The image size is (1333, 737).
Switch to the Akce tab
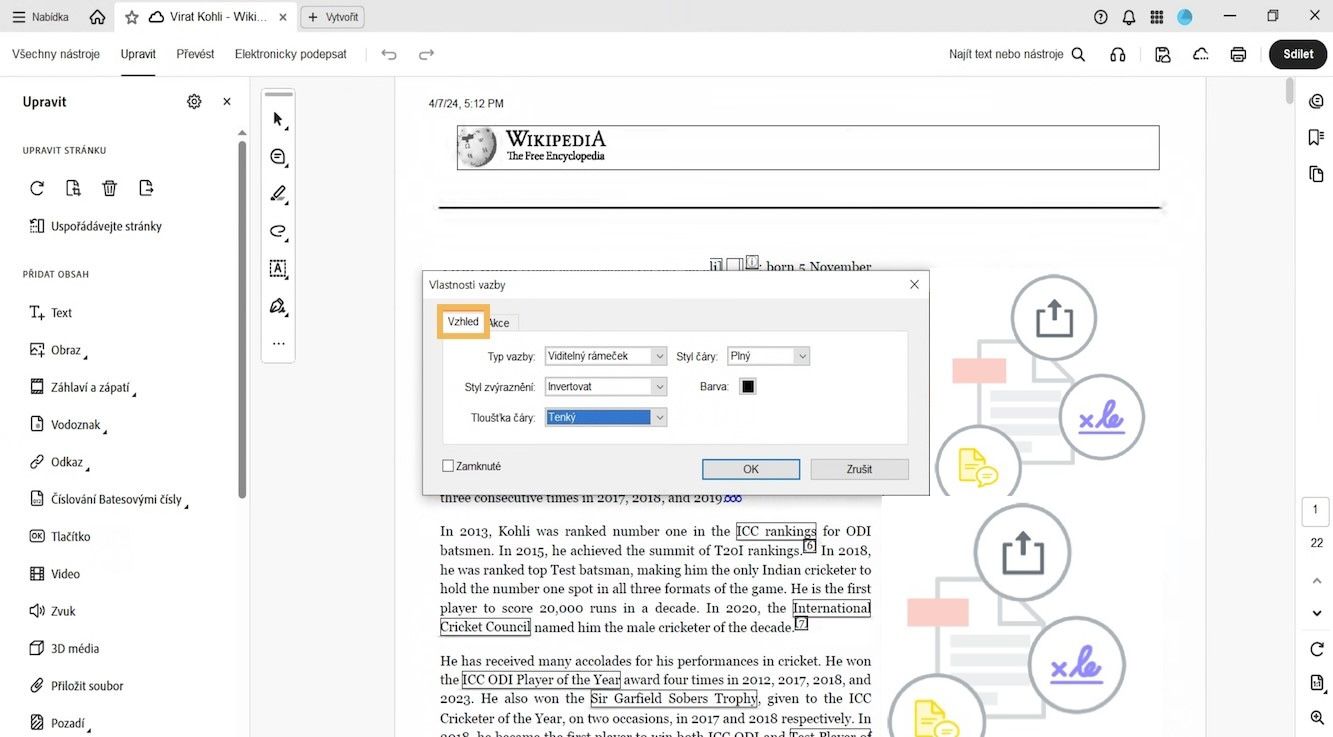coord(500,323)
